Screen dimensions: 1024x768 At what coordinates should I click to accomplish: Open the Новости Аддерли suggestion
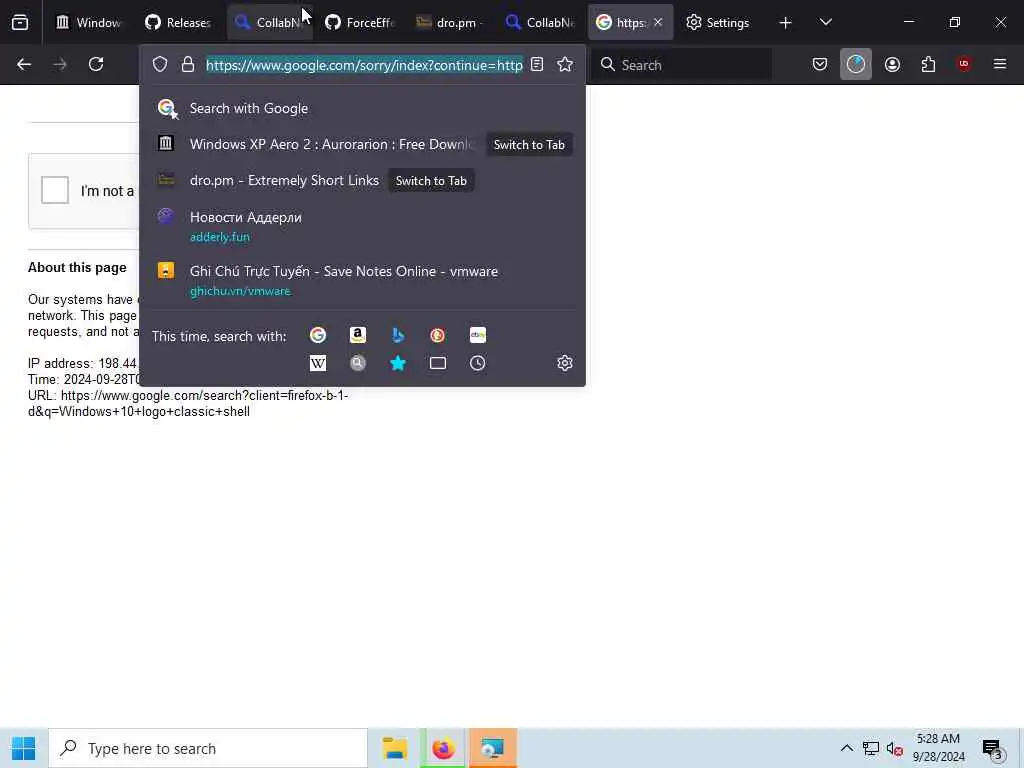[362, 226]
